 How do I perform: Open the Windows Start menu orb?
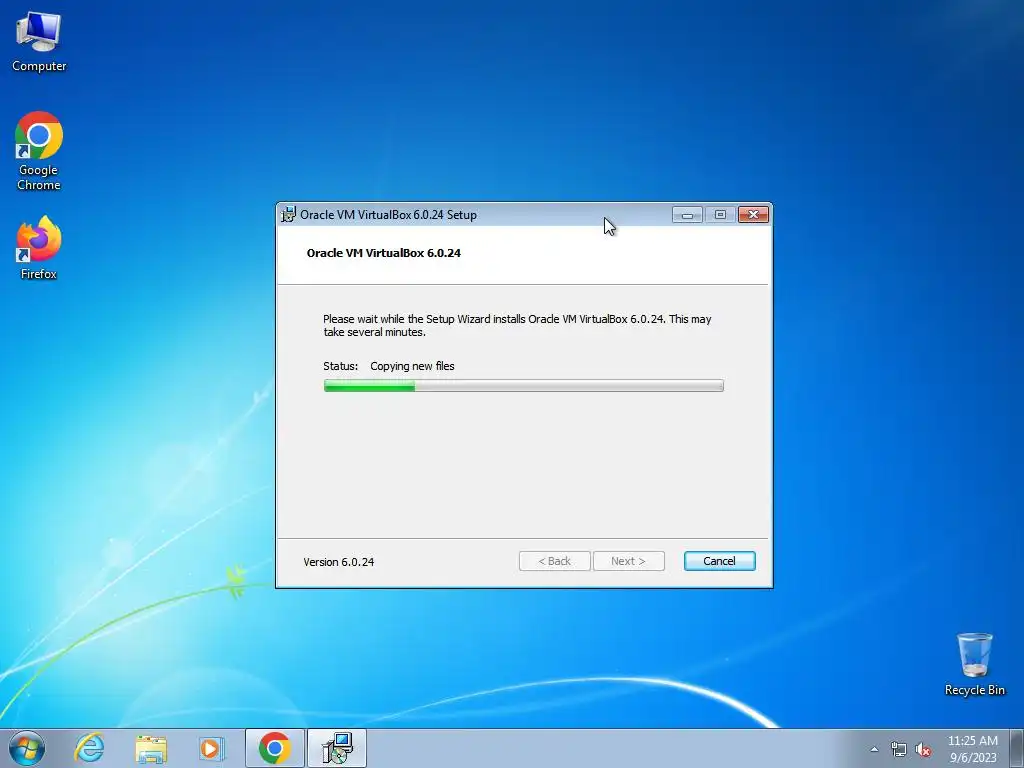coord(27,748)
